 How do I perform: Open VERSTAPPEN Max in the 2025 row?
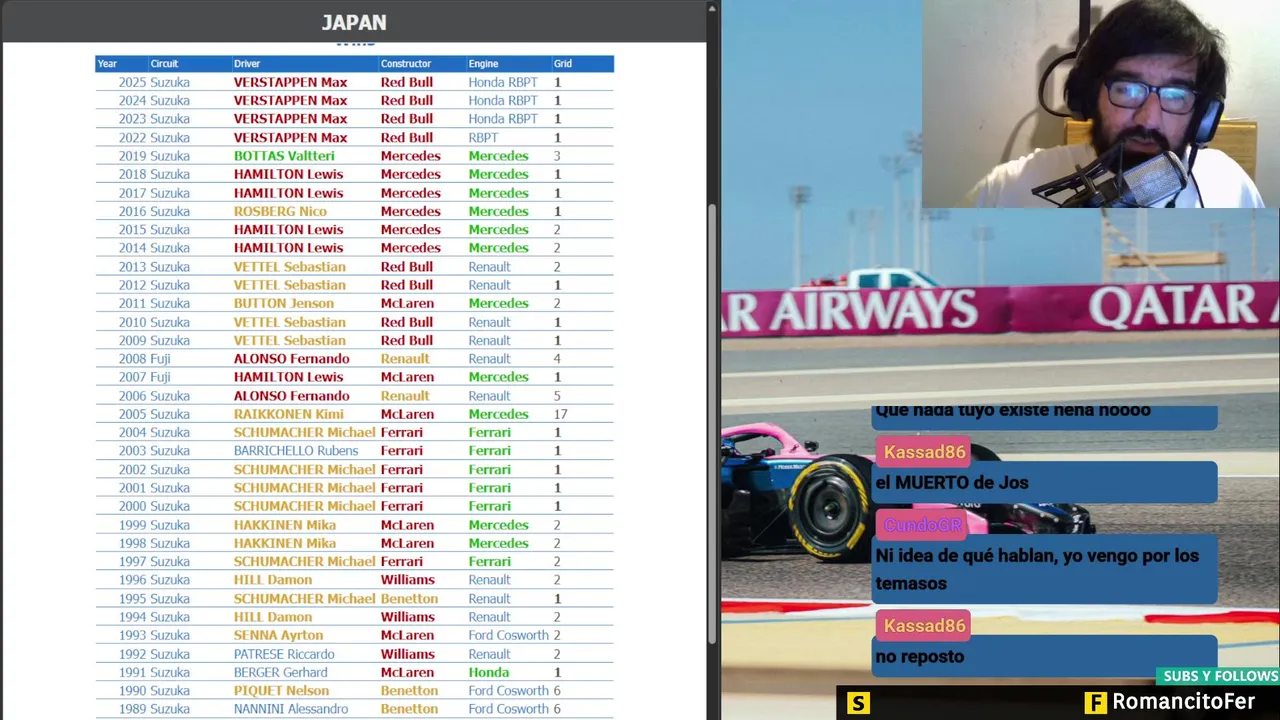pos(290,82)
